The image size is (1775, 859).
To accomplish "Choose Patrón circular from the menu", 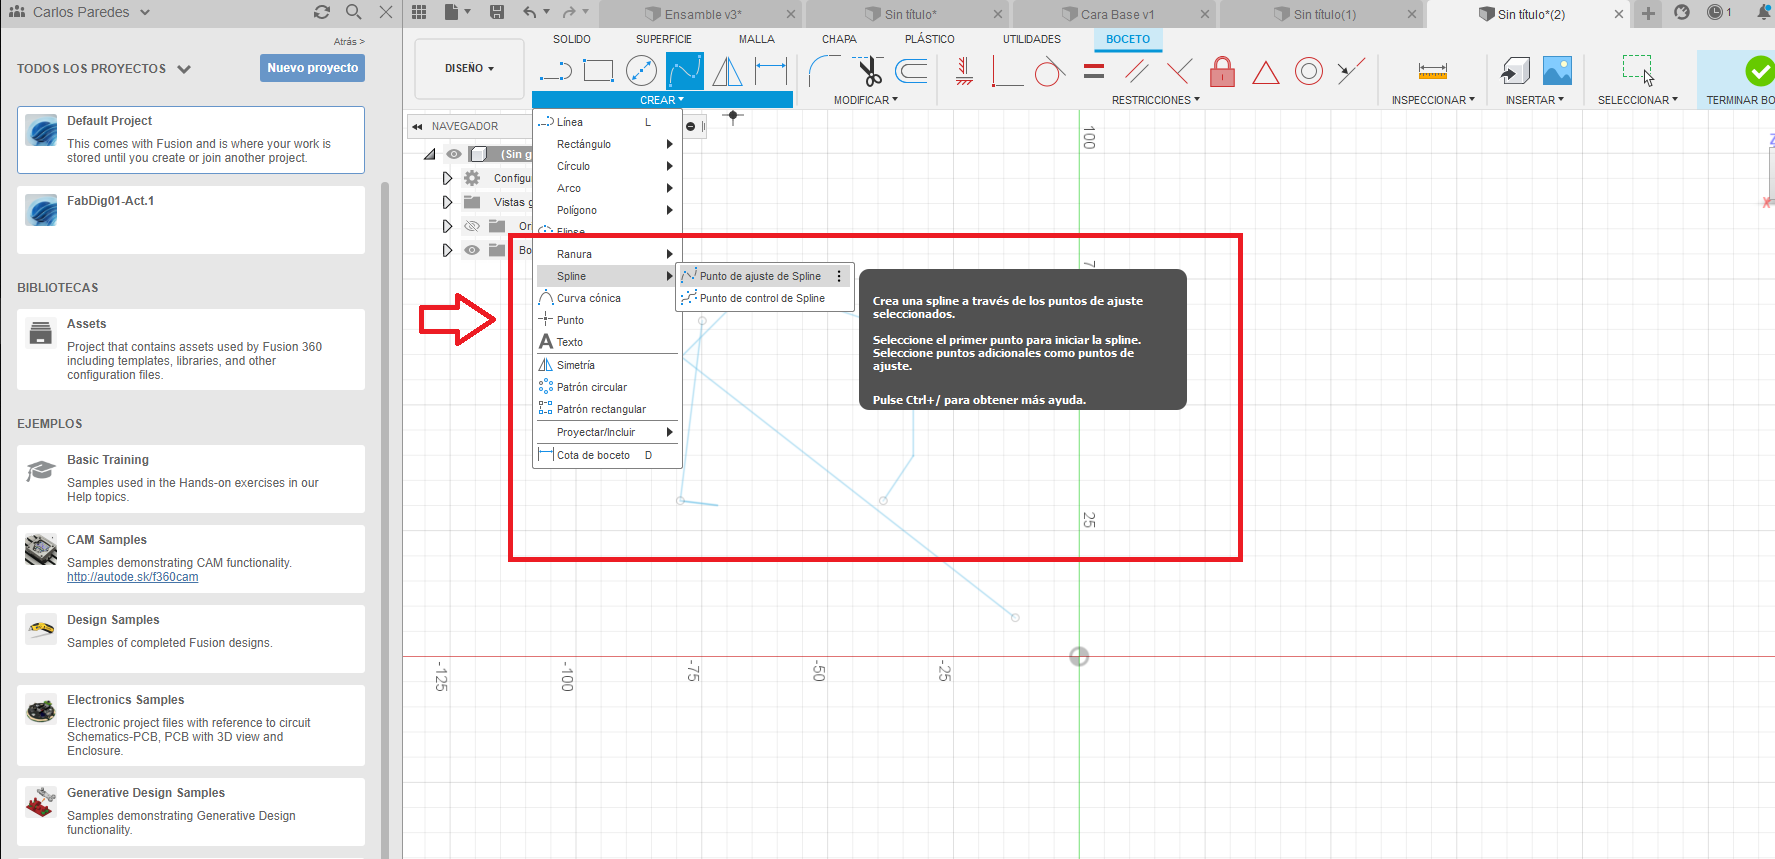I will point(607,387).
